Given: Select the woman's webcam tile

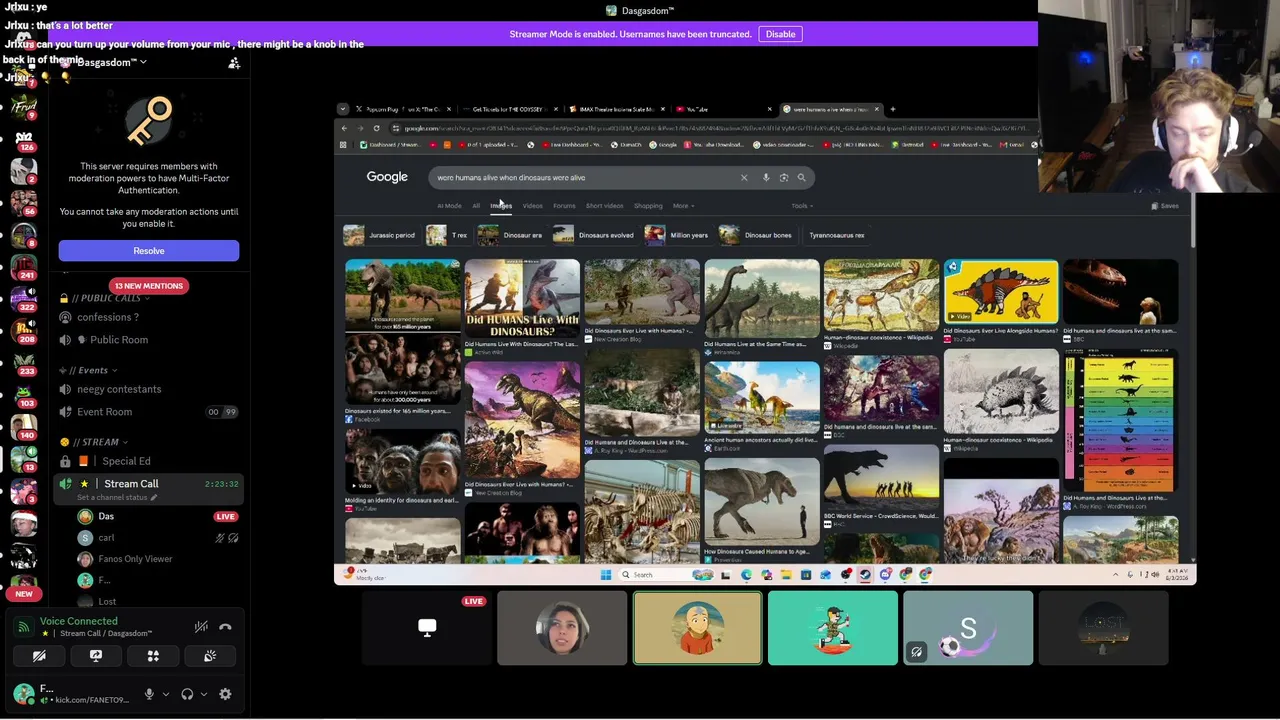Looking at the screenshot, I should click(562, 628).
